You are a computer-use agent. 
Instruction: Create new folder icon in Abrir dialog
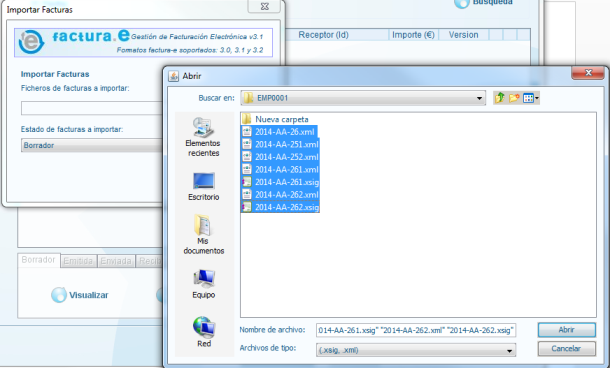514,98
